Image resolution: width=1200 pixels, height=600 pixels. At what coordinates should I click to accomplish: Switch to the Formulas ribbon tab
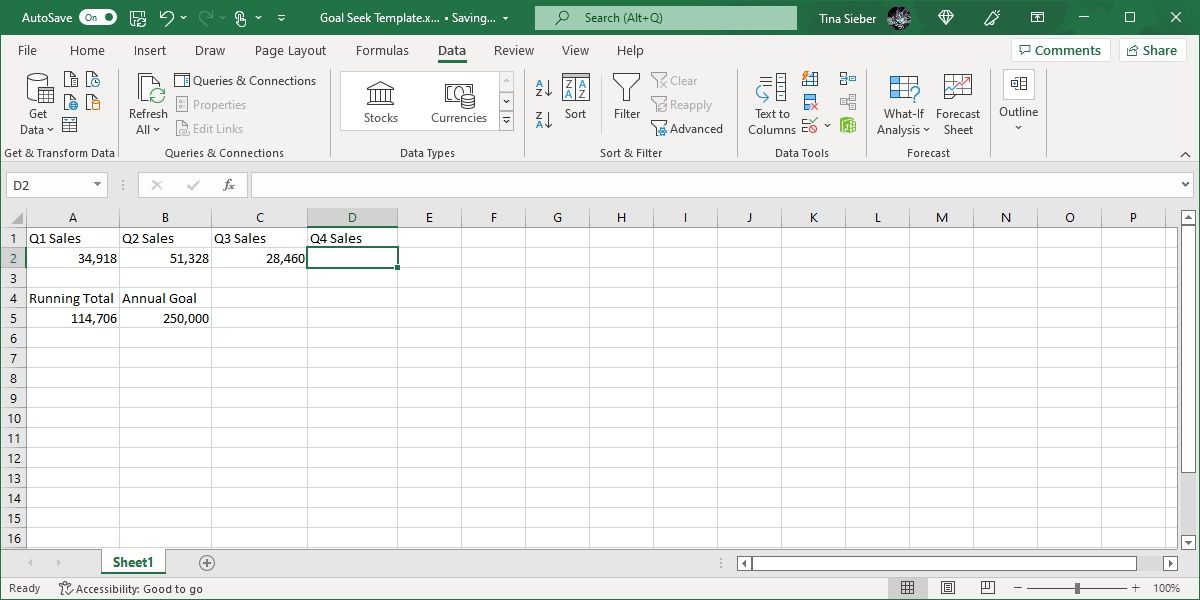[x=382, y=50]
